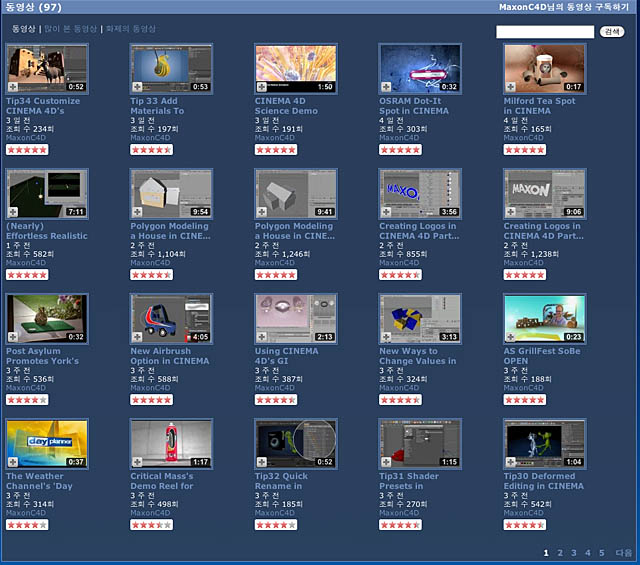Go to page 4 of videos
640x565 pixels.
[x=588, y=553]
